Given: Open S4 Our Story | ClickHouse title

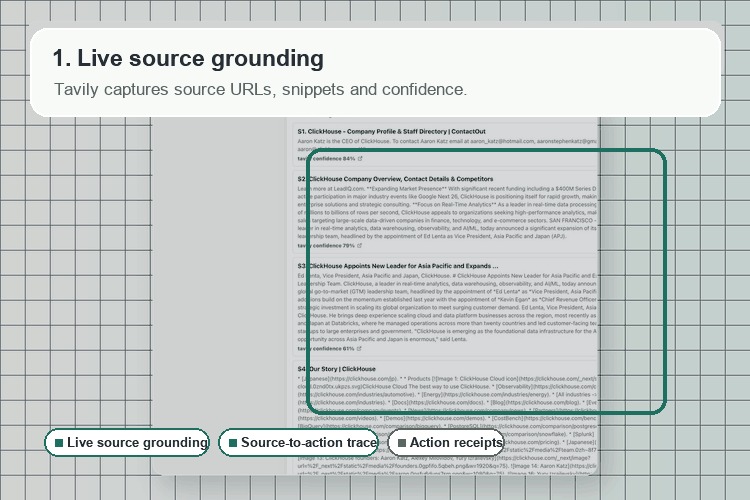Looking at the screenshot, I should pyautogui.click(x=336, y=369).
